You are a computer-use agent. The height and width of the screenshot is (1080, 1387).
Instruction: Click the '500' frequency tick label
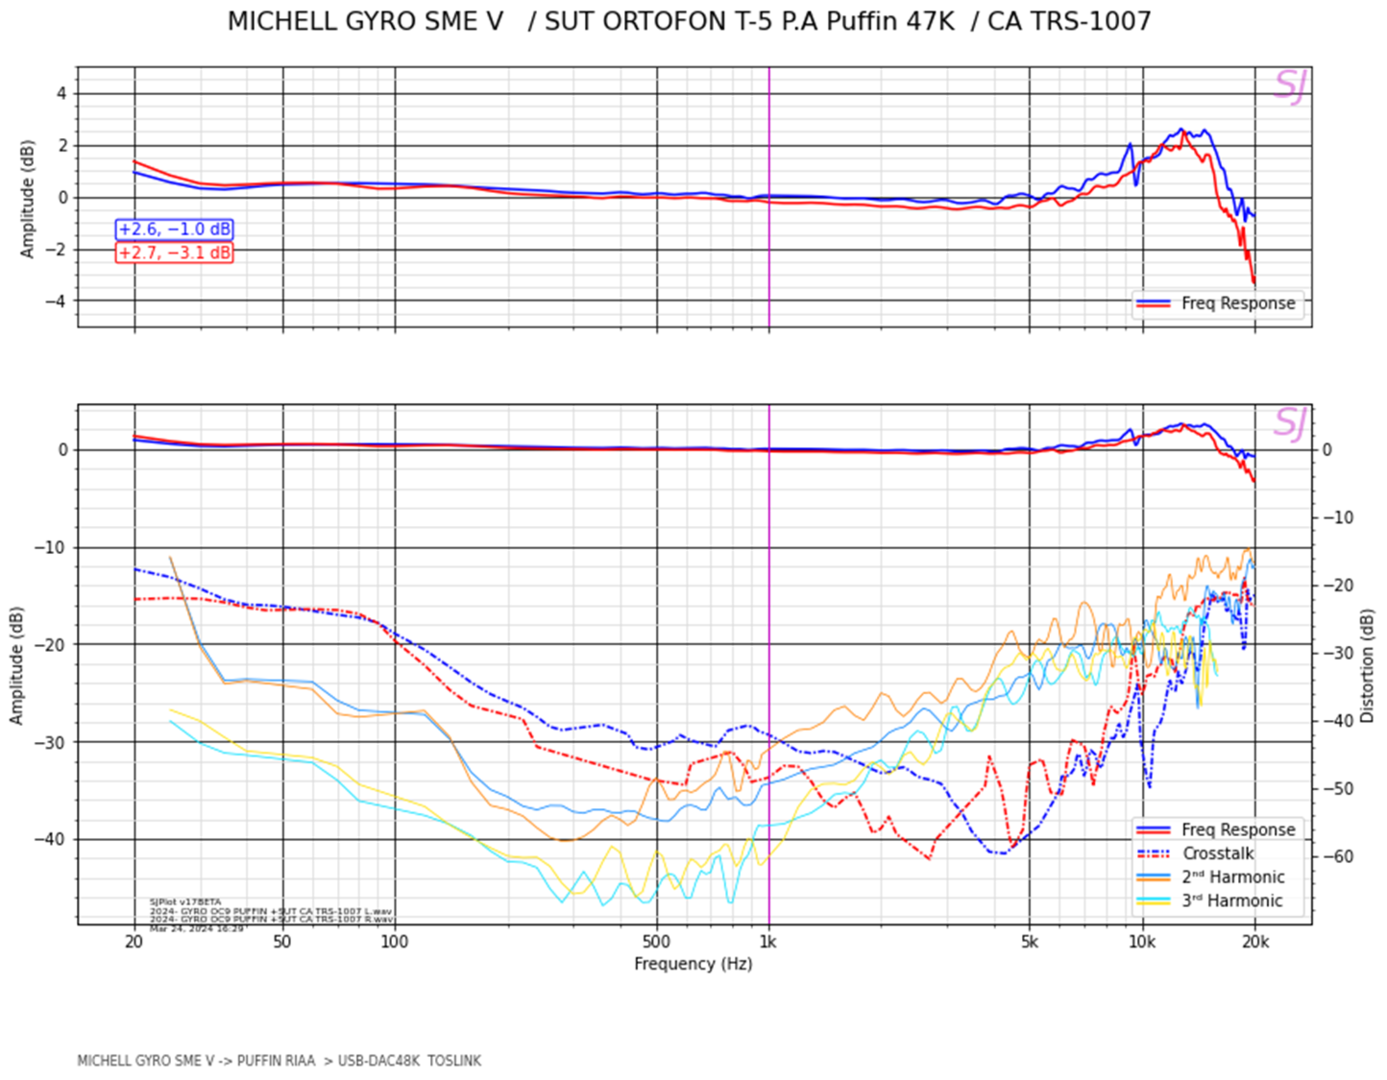[x=656, y=941]
